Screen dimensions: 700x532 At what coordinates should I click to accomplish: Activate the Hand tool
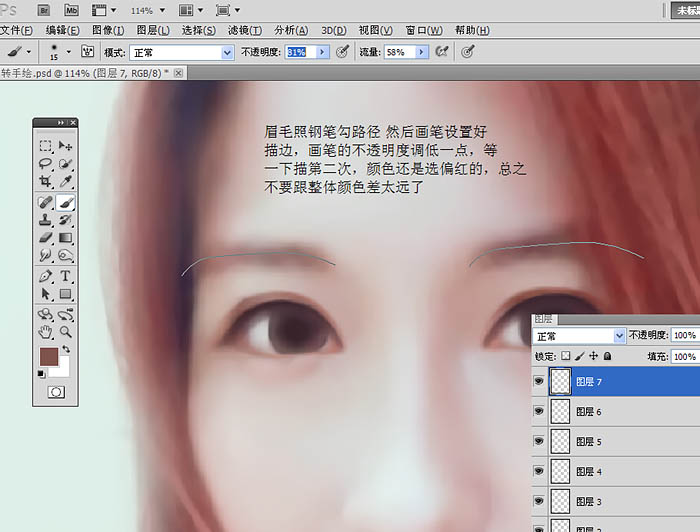pyautogui.click(x=45, y=331)
